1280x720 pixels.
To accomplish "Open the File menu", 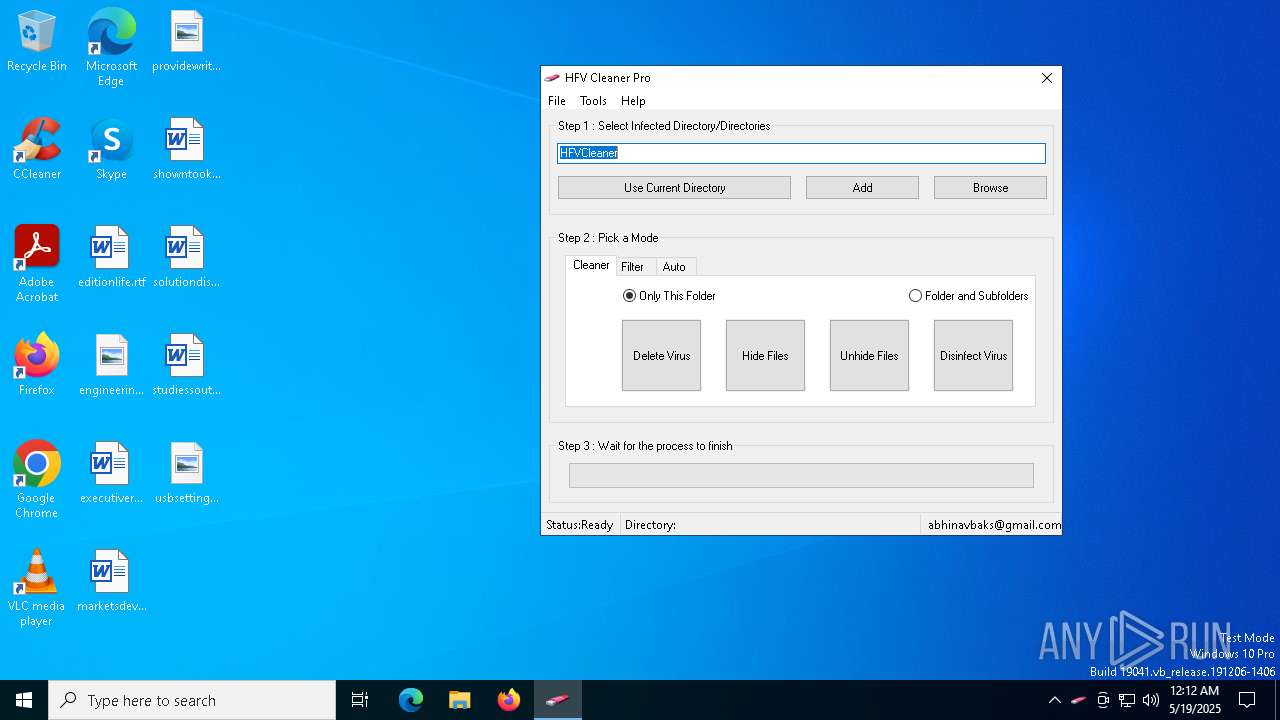I will coord(557,101).
